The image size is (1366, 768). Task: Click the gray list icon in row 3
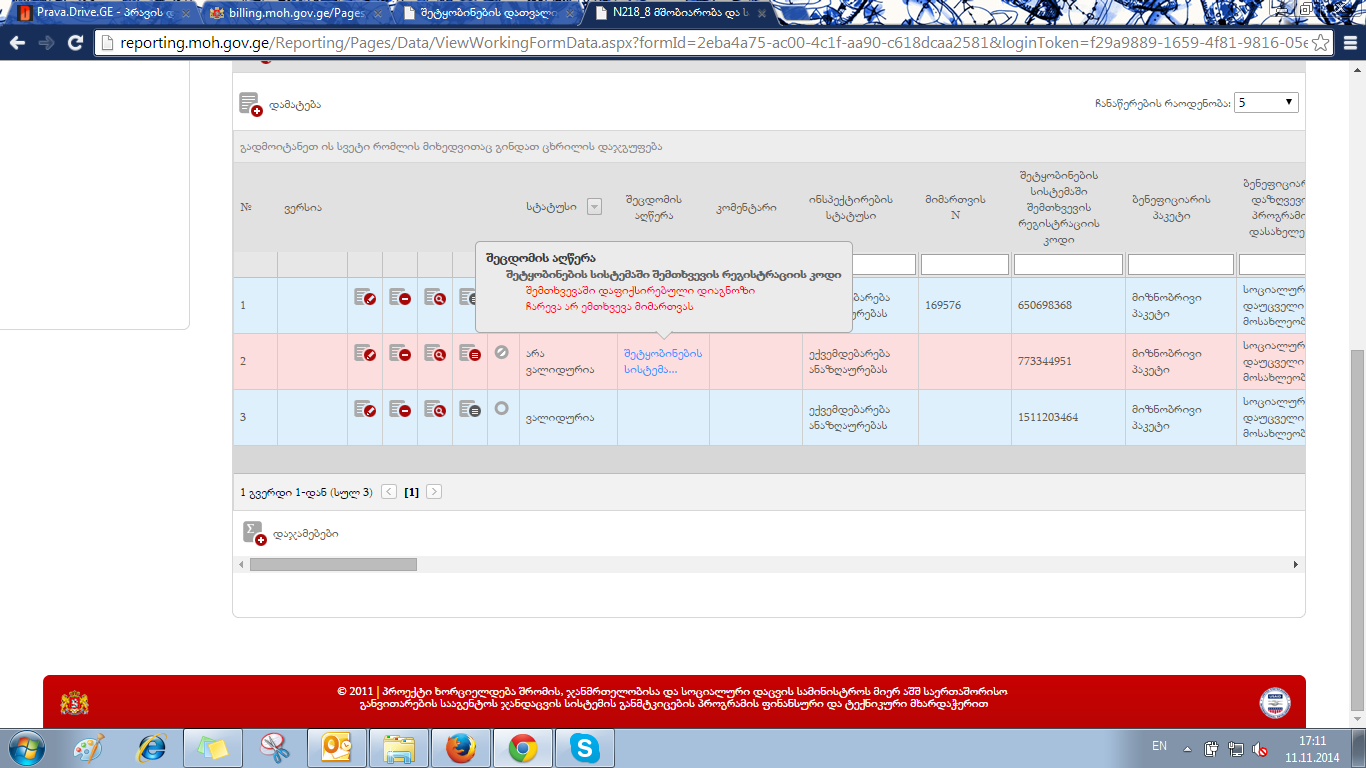(x=470, y=410)
